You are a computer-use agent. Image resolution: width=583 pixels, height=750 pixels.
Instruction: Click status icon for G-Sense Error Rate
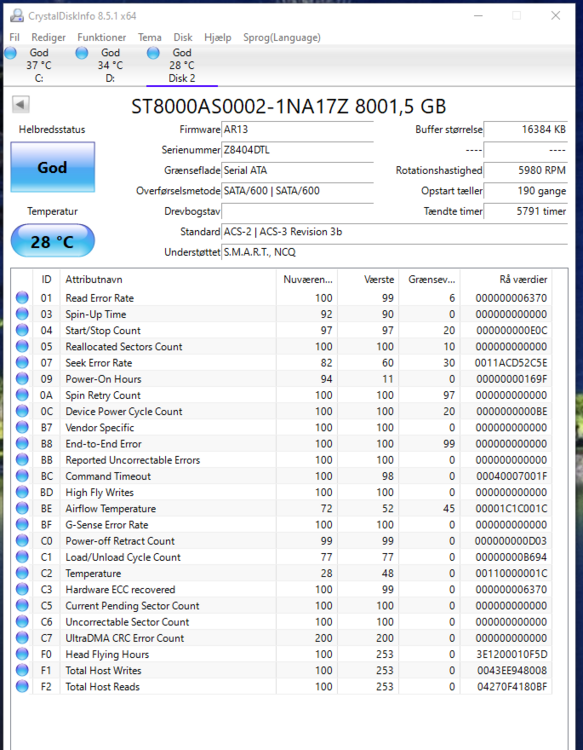pyautogui.click(x=22, y=525)
